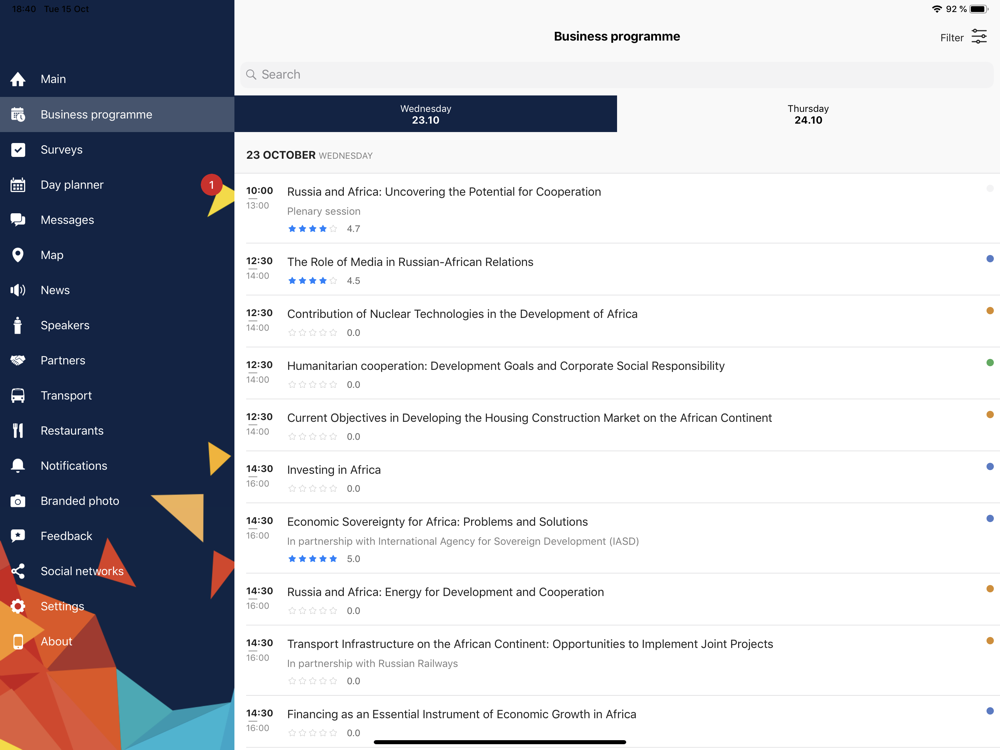Screen dimensions: 1000x750
Task: Open the red Day planner badge
Action: pos(212,185)
